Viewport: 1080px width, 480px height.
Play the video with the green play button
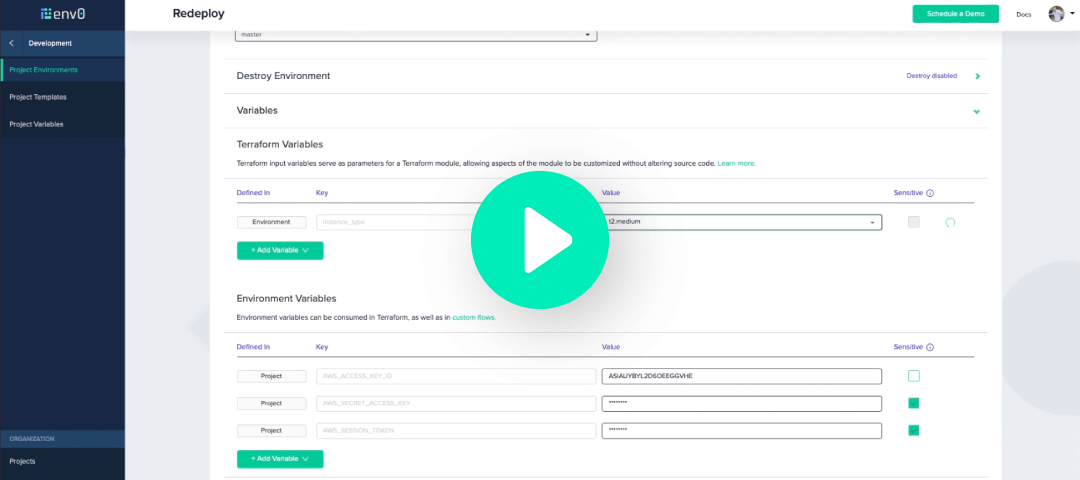click(x=539, y=240)
